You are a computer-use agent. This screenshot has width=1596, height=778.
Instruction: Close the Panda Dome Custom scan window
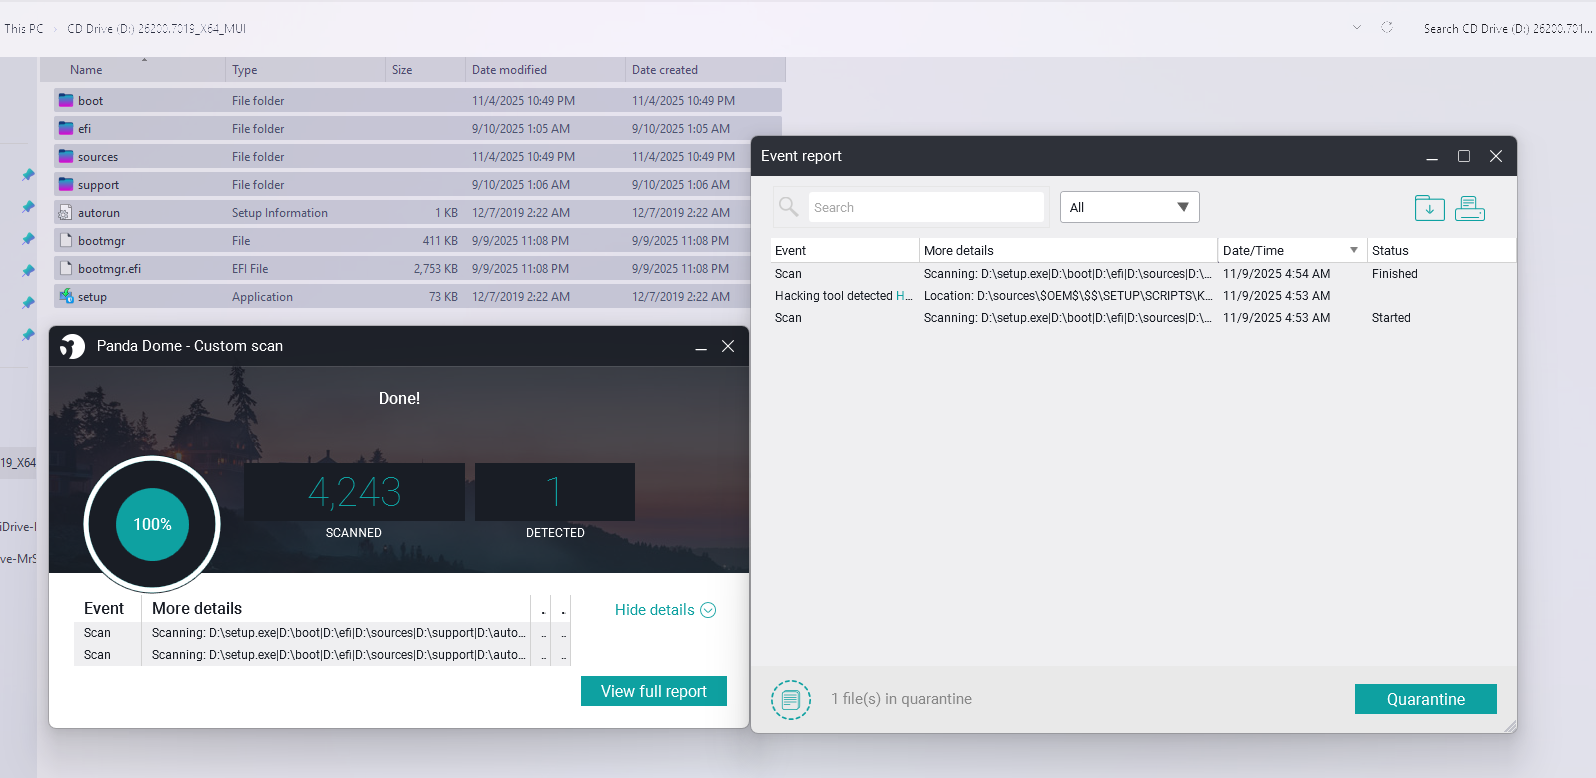pyautogui.click(x=728, y=346)
